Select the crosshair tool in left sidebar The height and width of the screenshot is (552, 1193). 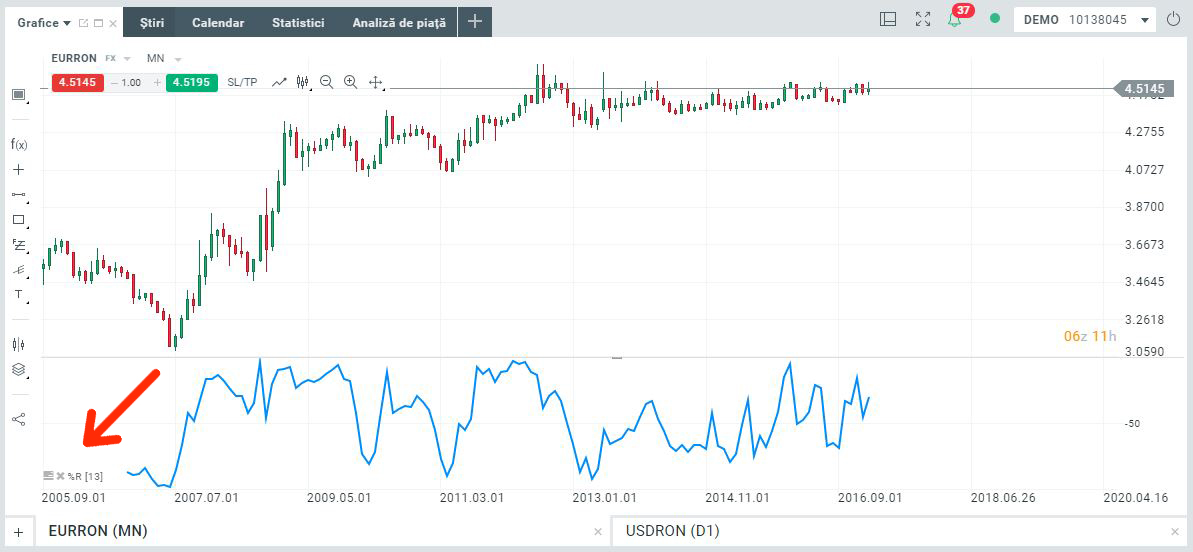tap(18, 170)
